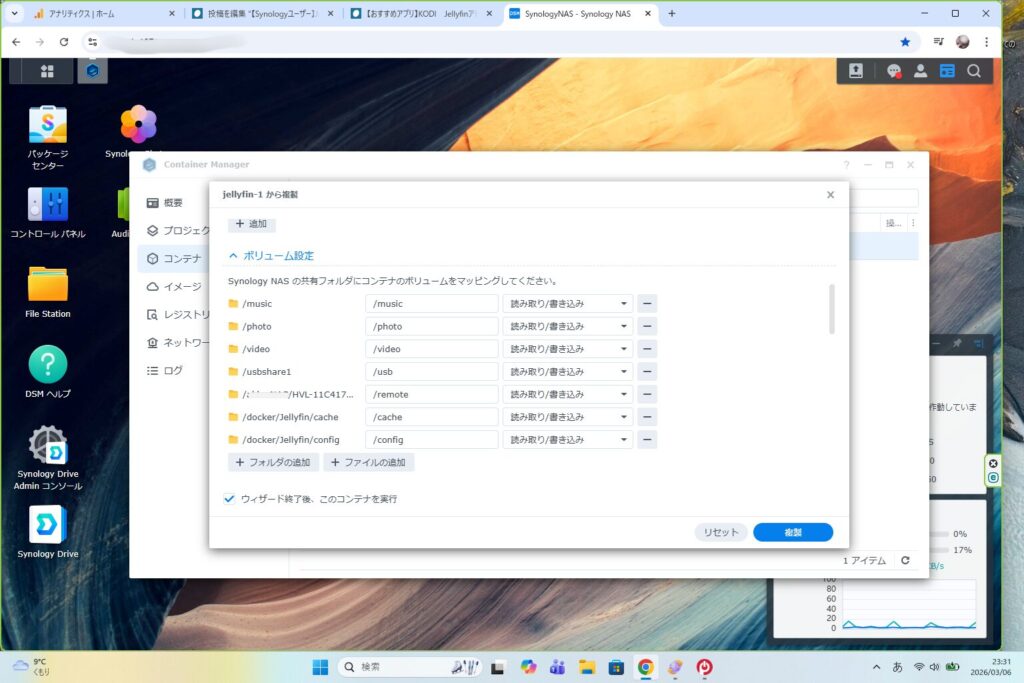Open the DSM search magnifier icon
Viewport: 1024px width, 683px height.
[973, 71]
